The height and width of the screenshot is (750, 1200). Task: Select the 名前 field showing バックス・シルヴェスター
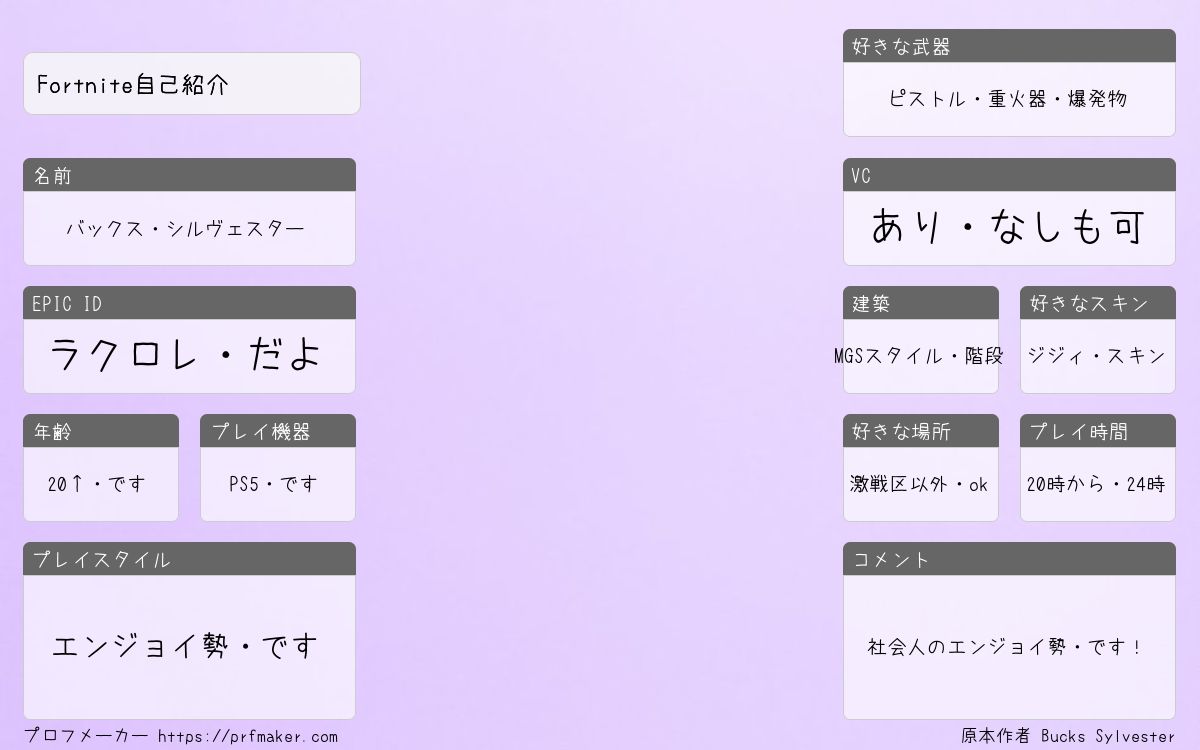tap(186, 229)
